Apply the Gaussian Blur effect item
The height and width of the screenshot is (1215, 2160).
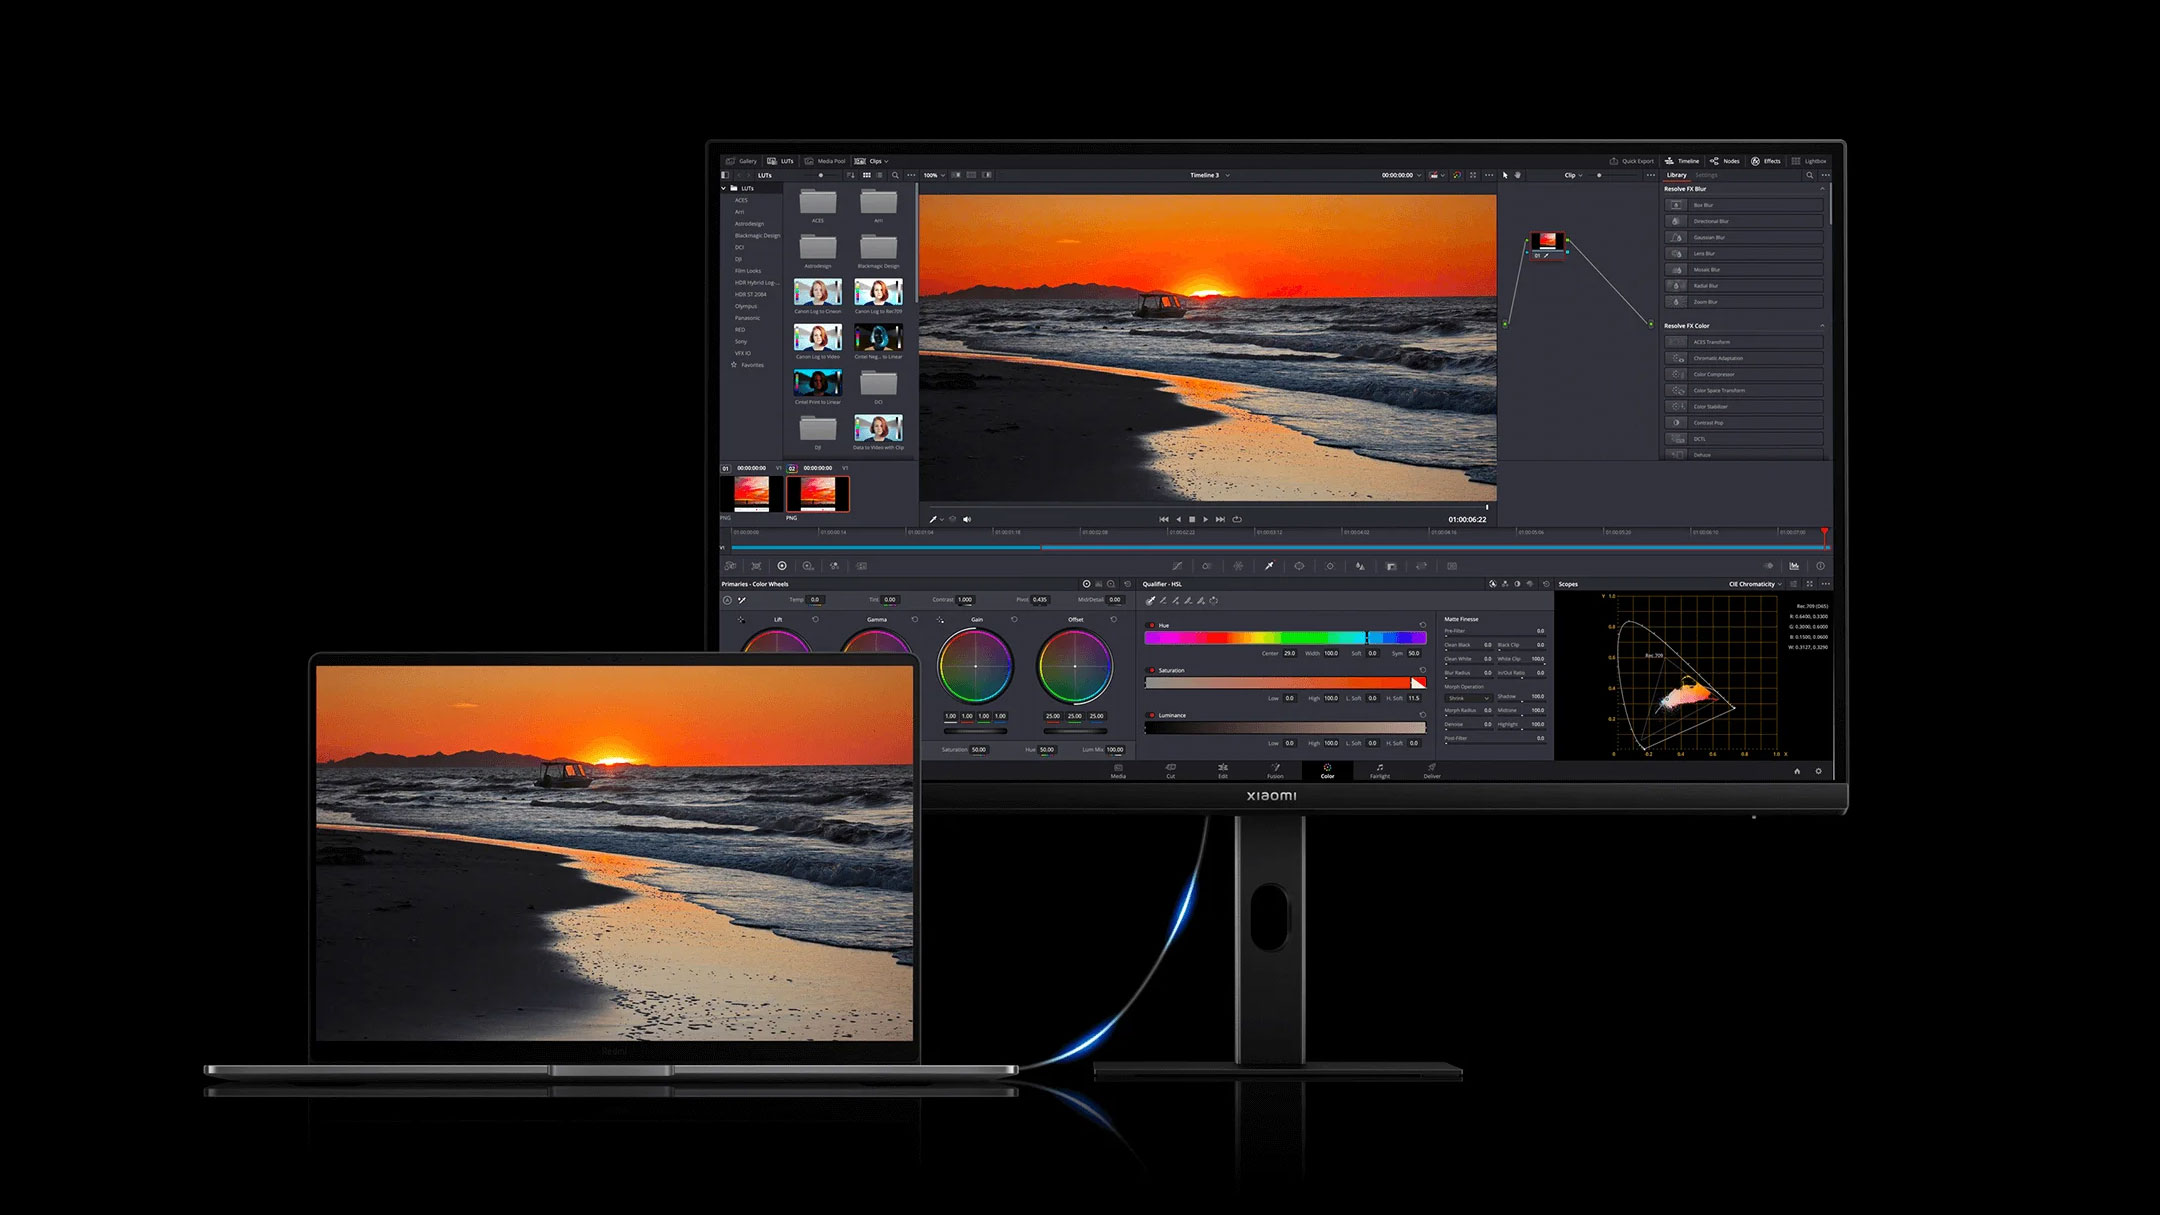[x=1743, y=238]
